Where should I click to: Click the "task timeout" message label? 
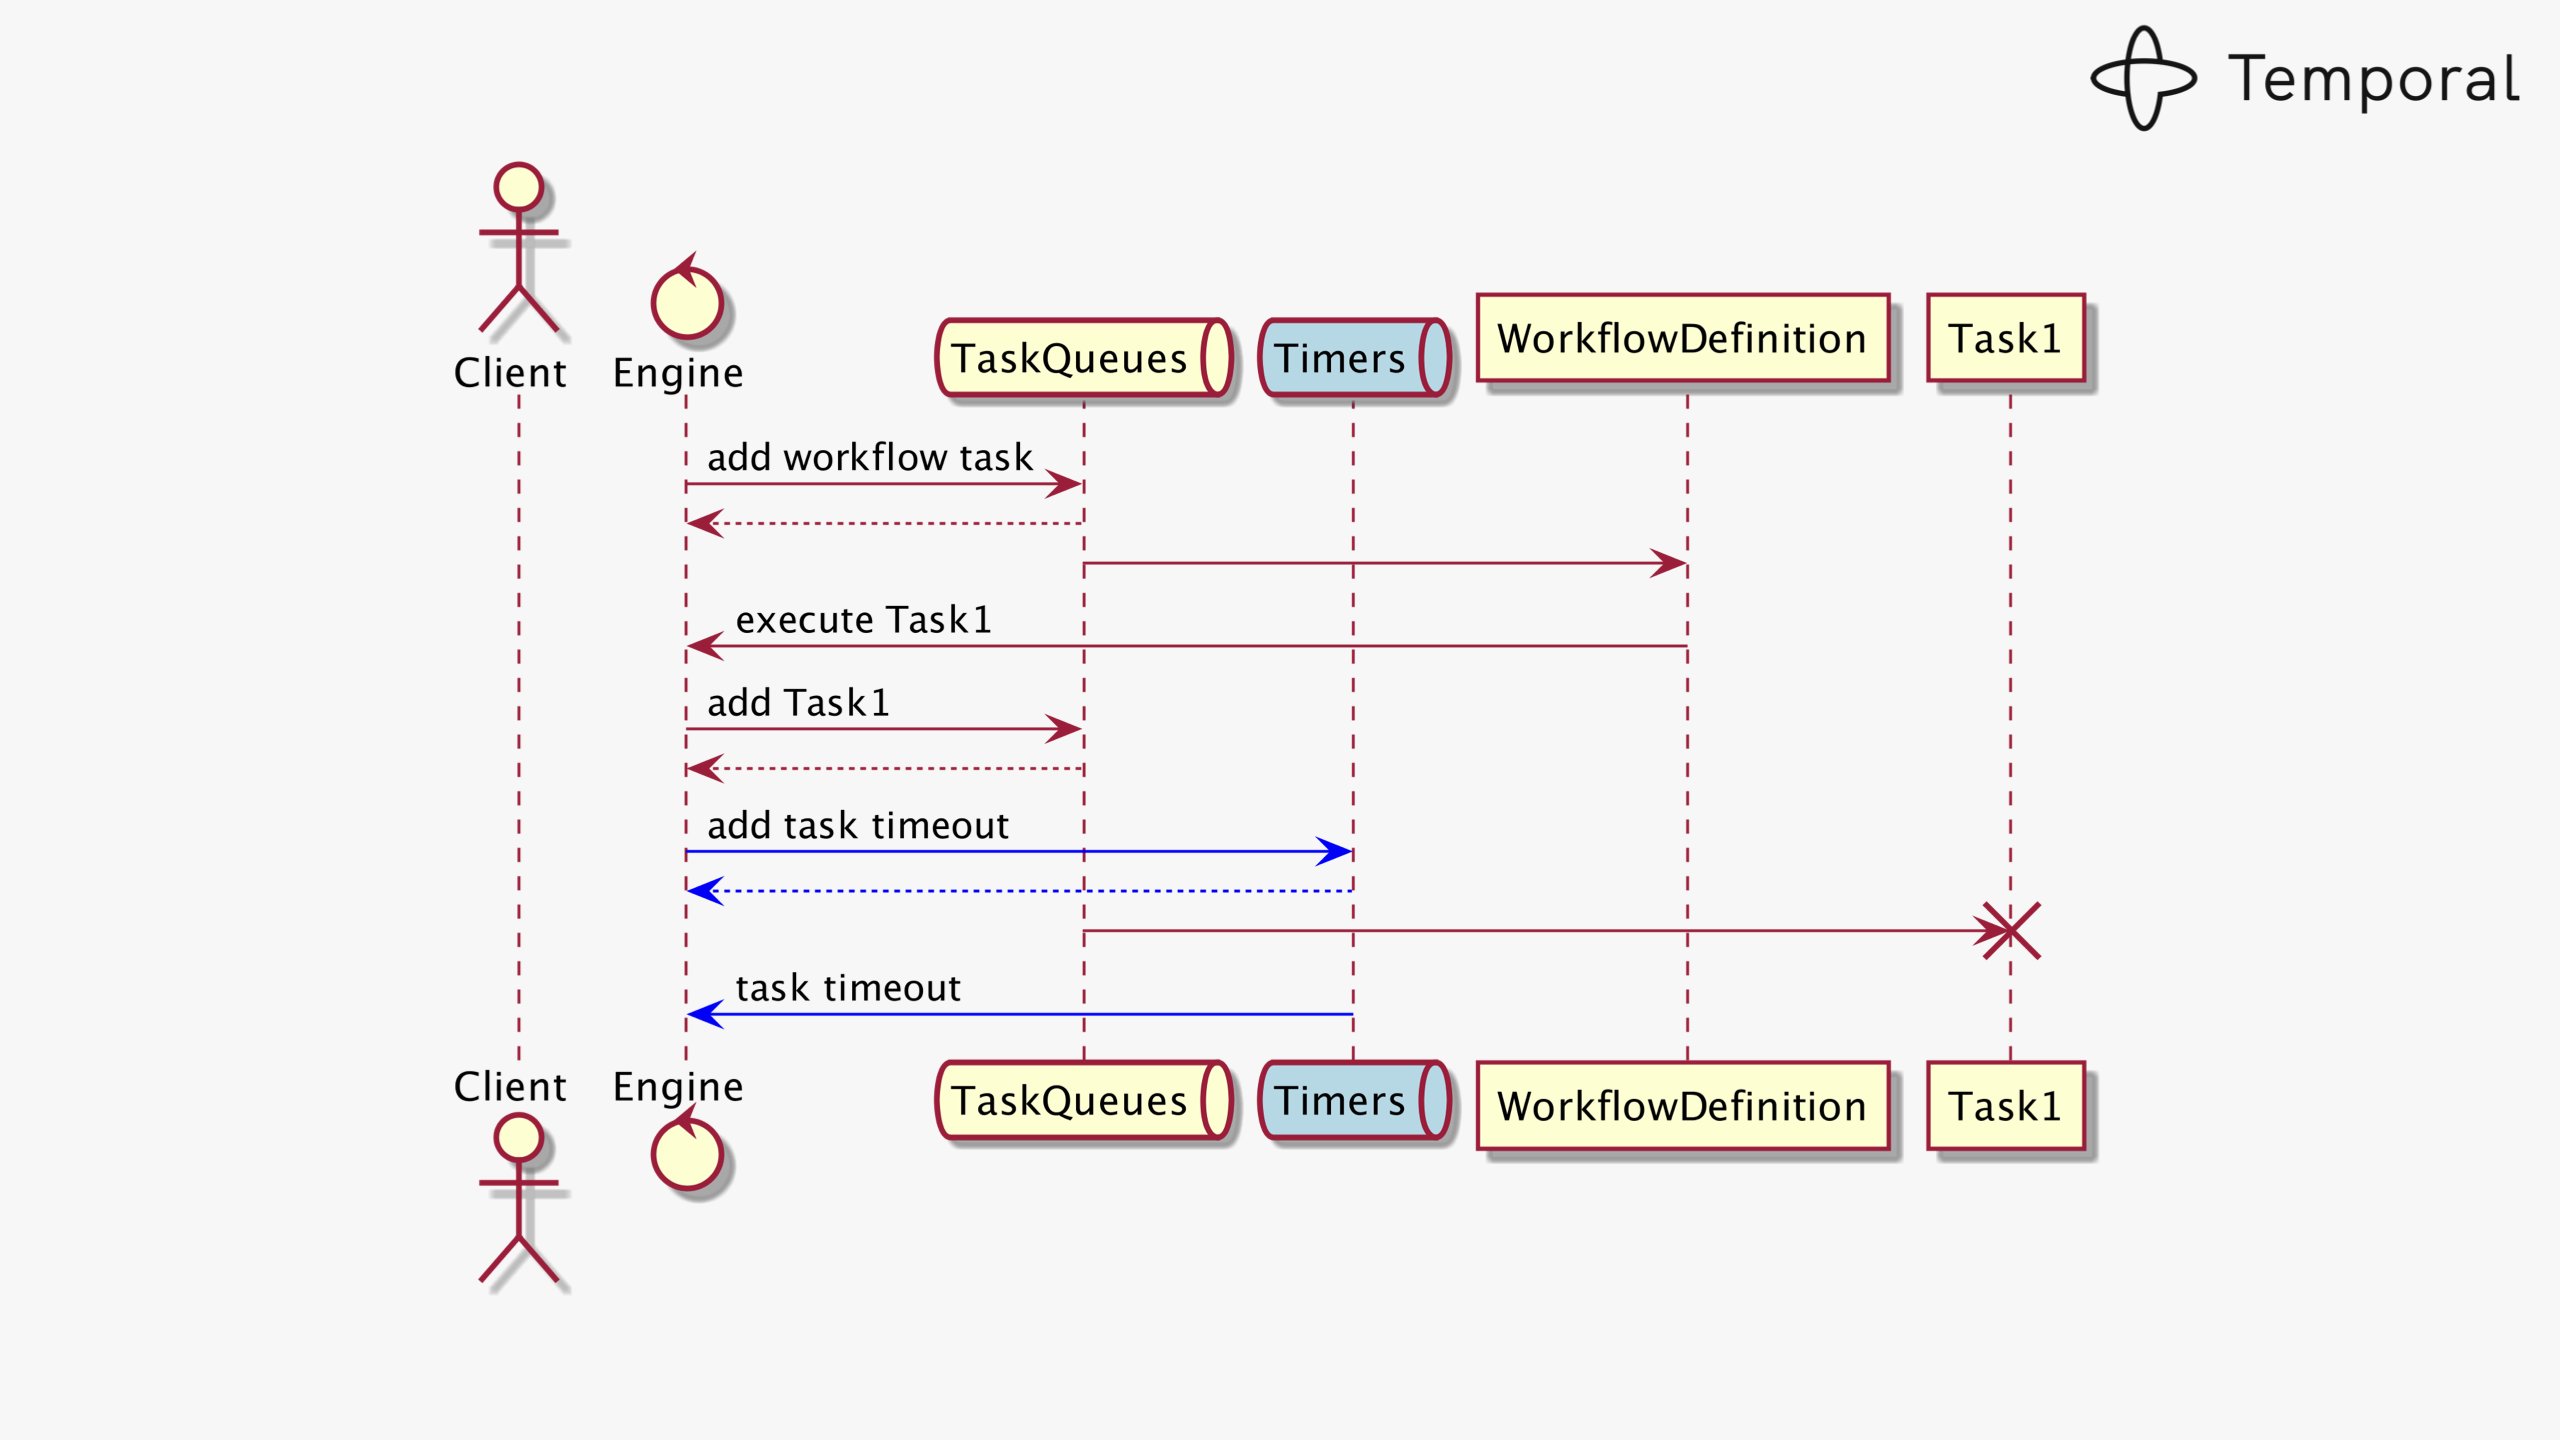848,988
